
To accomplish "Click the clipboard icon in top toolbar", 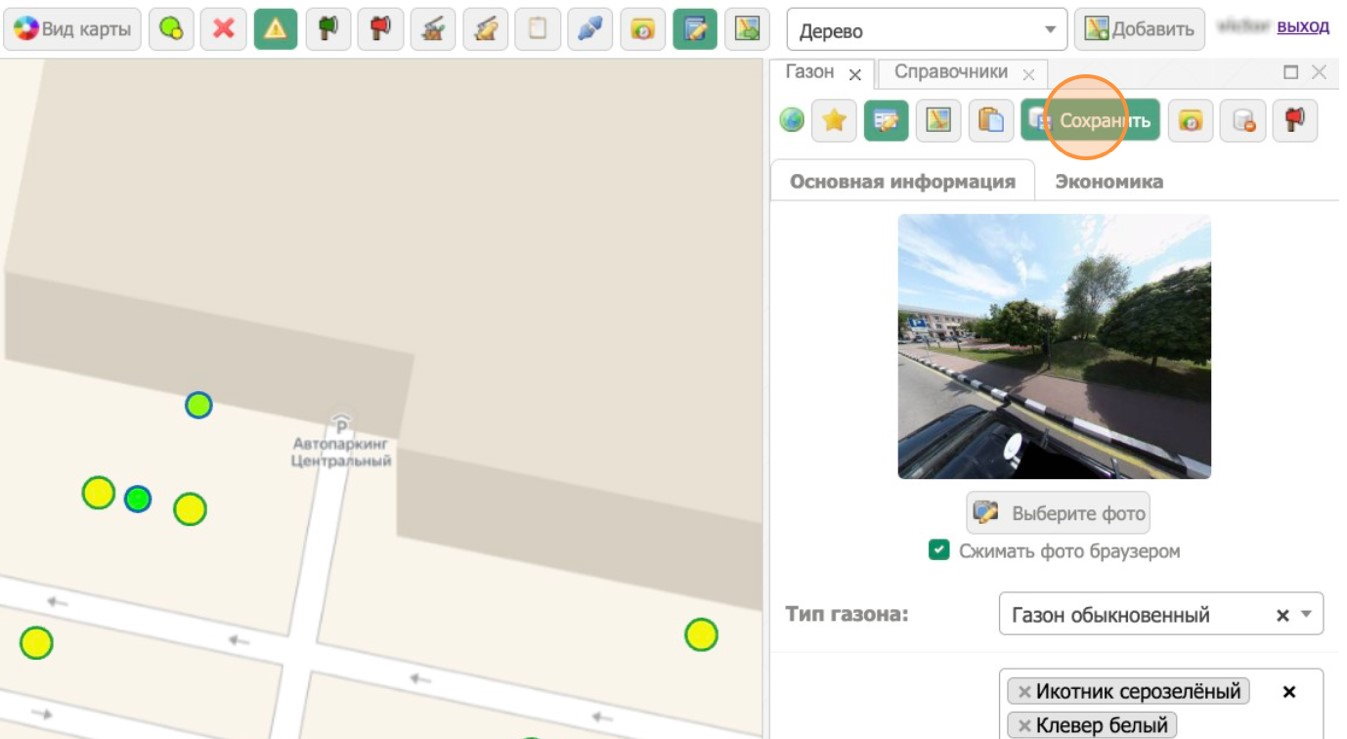I will 538,29.
